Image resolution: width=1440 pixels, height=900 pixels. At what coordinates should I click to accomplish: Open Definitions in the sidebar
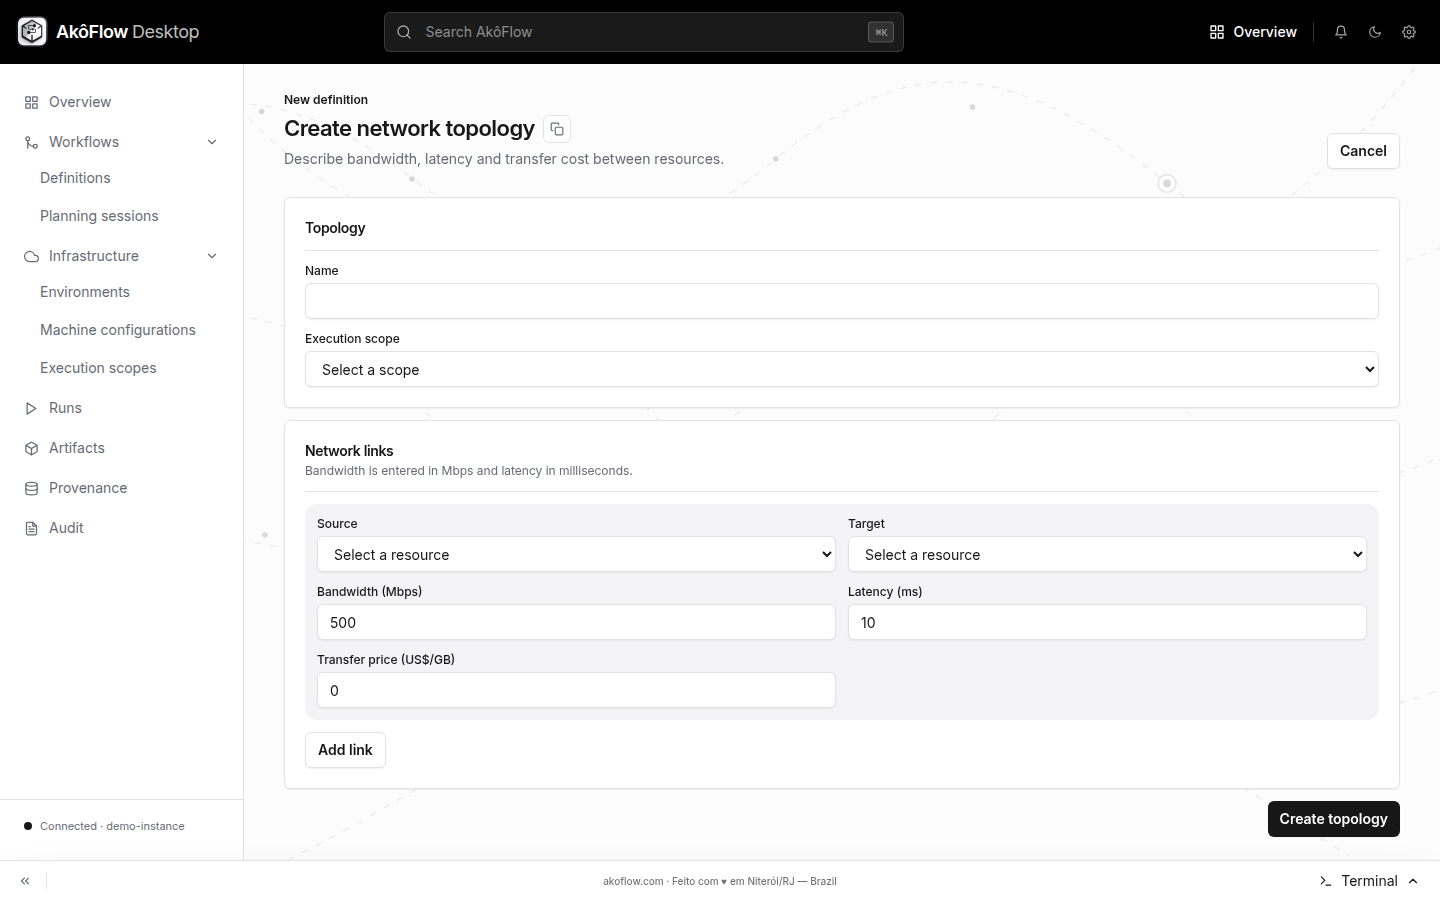(75, 178)
